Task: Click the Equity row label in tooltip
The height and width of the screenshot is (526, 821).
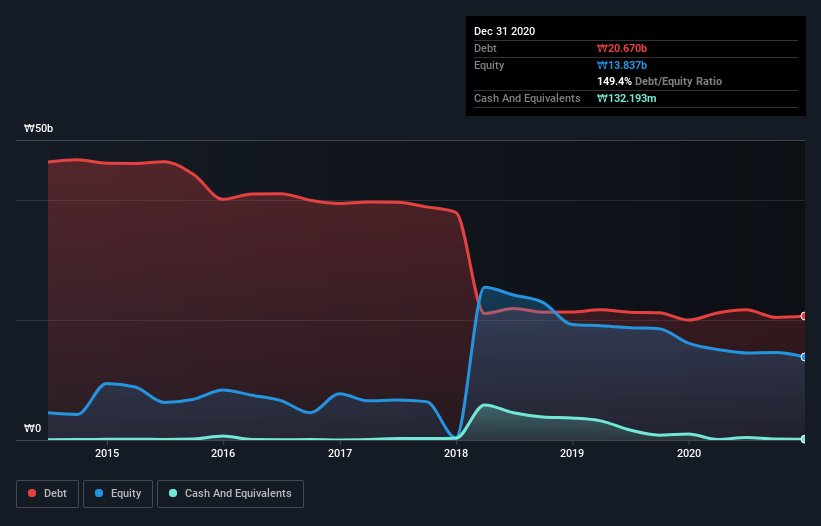Action: [489, 65]
